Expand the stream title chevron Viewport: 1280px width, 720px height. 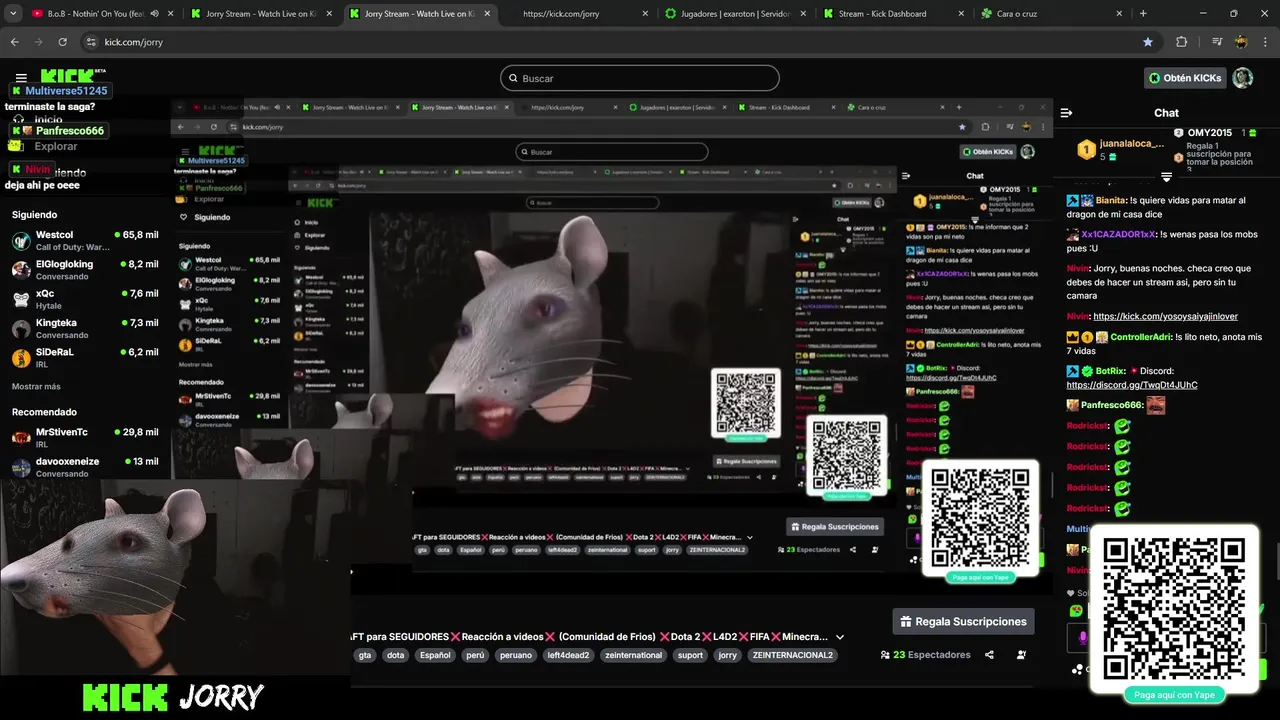[840, 637]
